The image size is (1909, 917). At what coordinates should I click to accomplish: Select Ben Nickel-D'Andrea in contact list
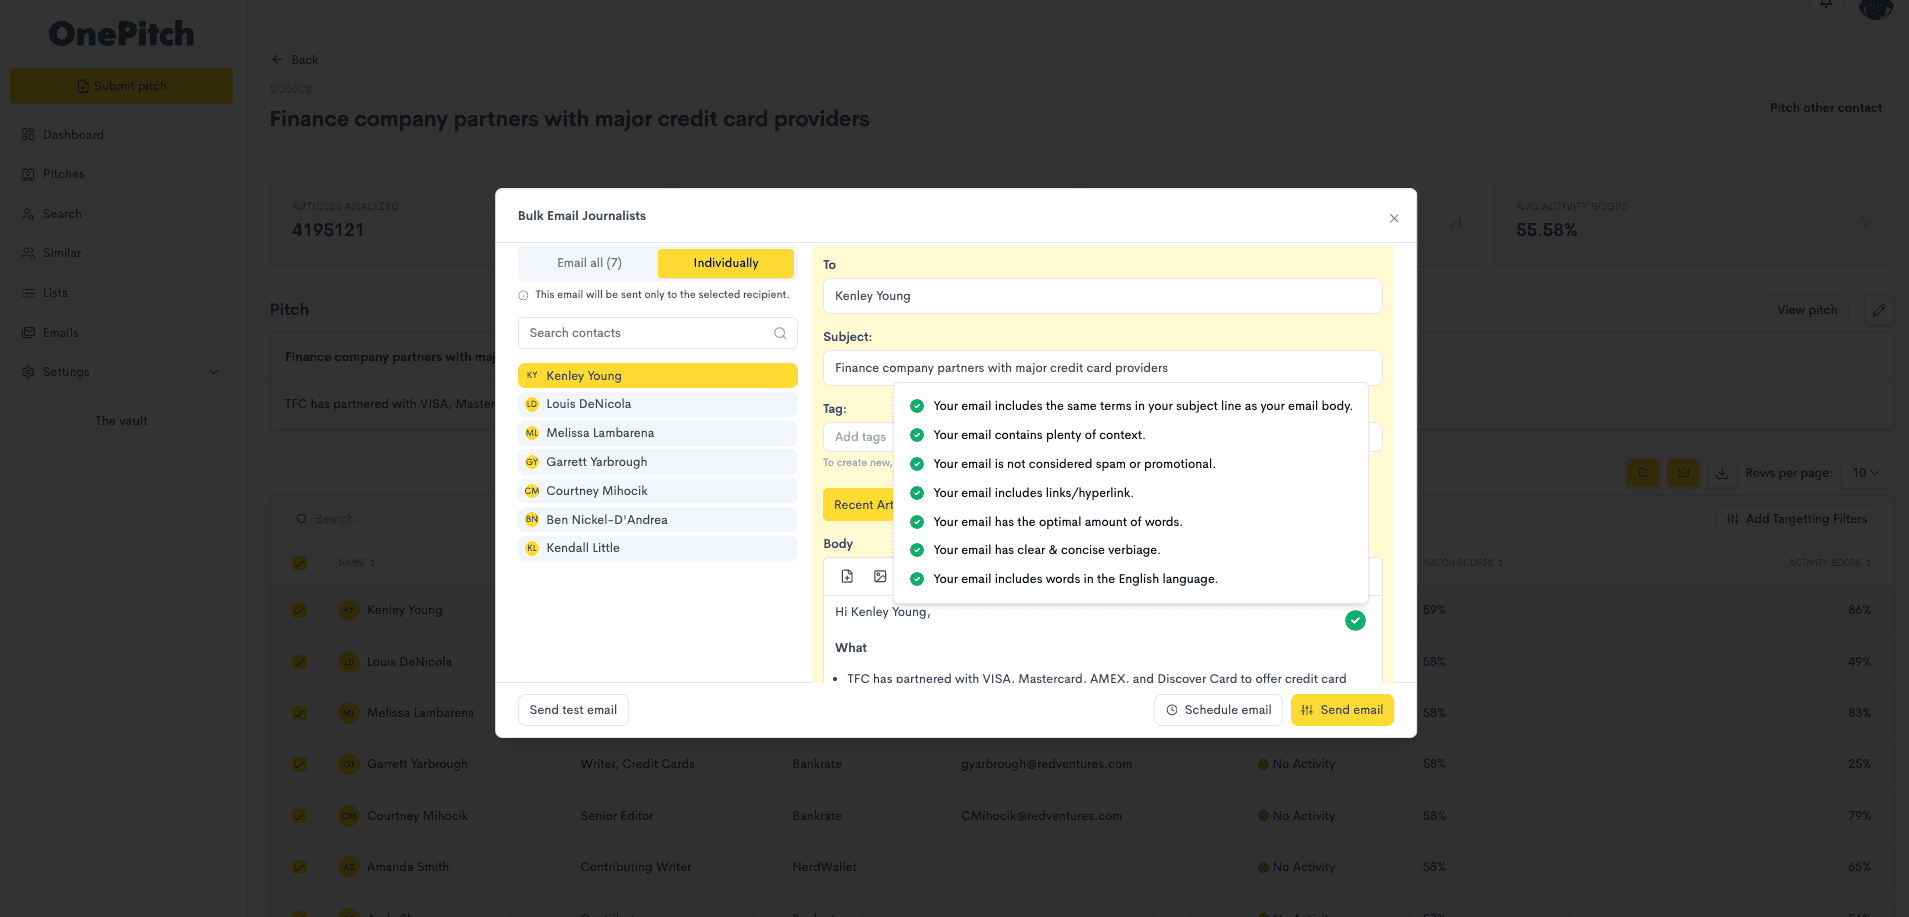657,520
